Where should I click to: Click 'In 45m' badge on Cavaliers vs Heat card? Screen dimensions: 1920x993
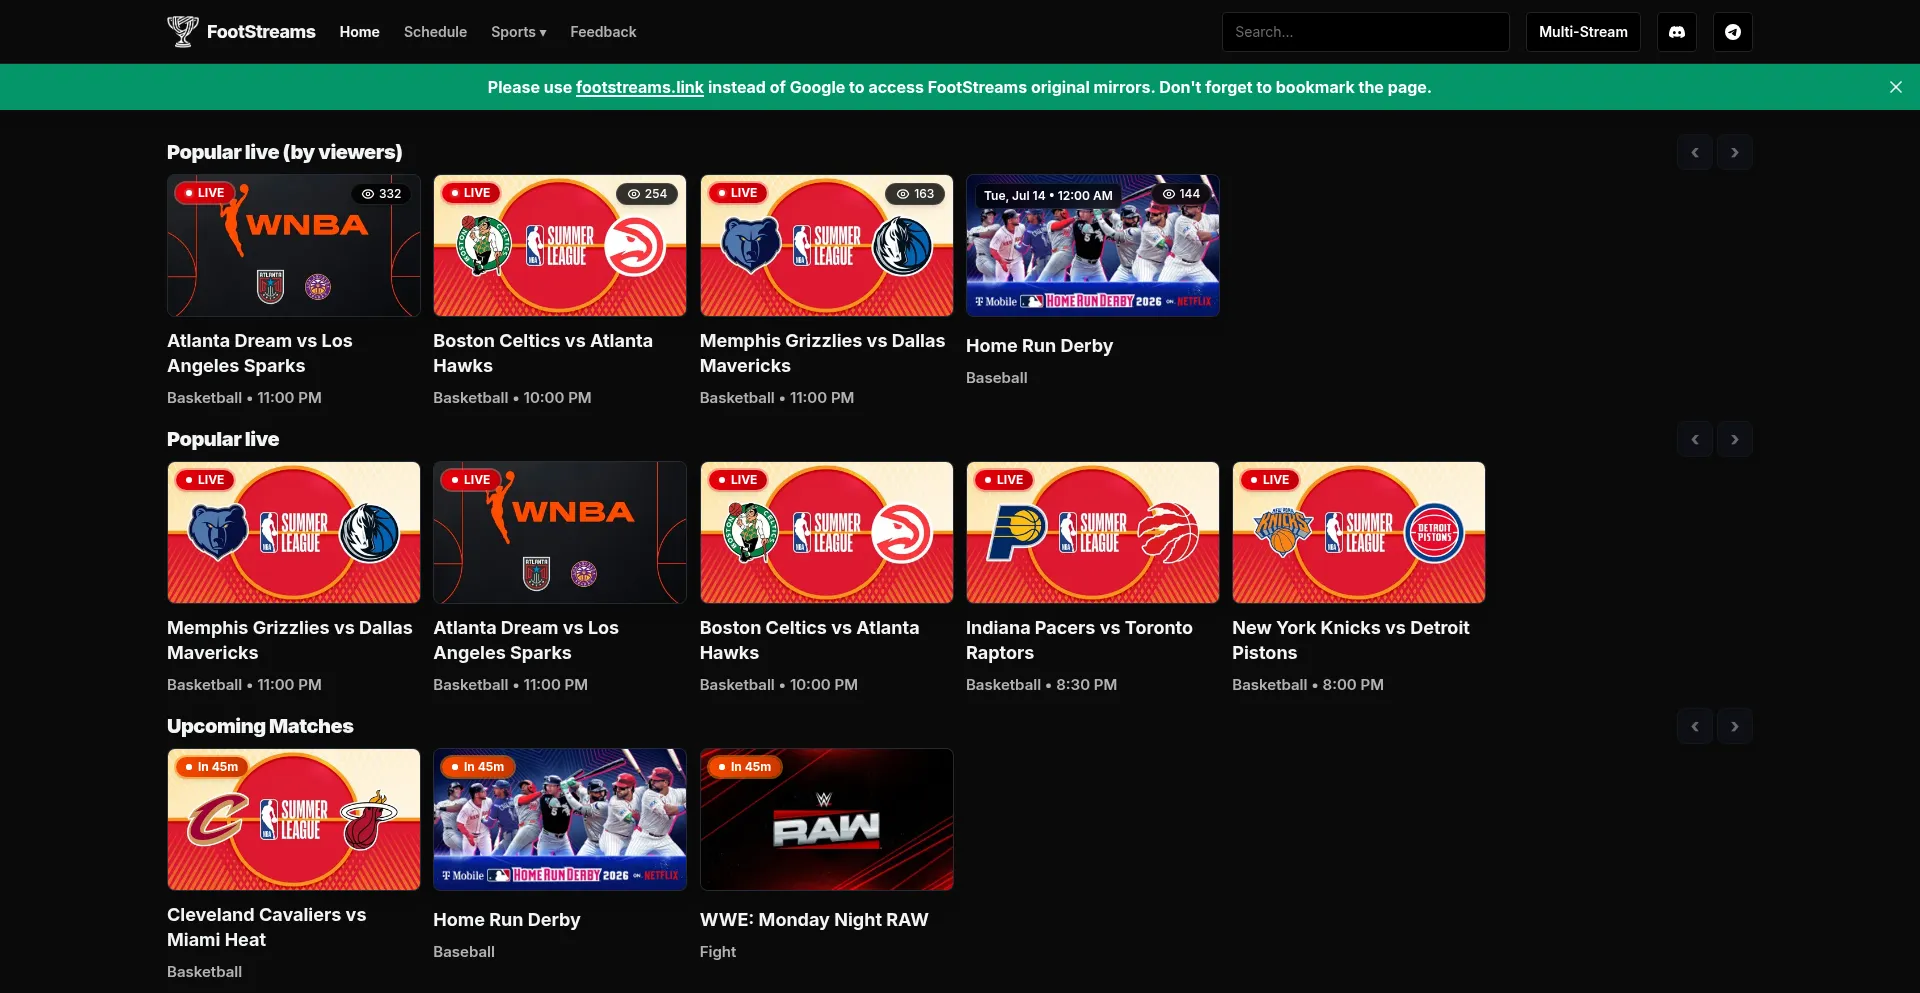point(211,767)
